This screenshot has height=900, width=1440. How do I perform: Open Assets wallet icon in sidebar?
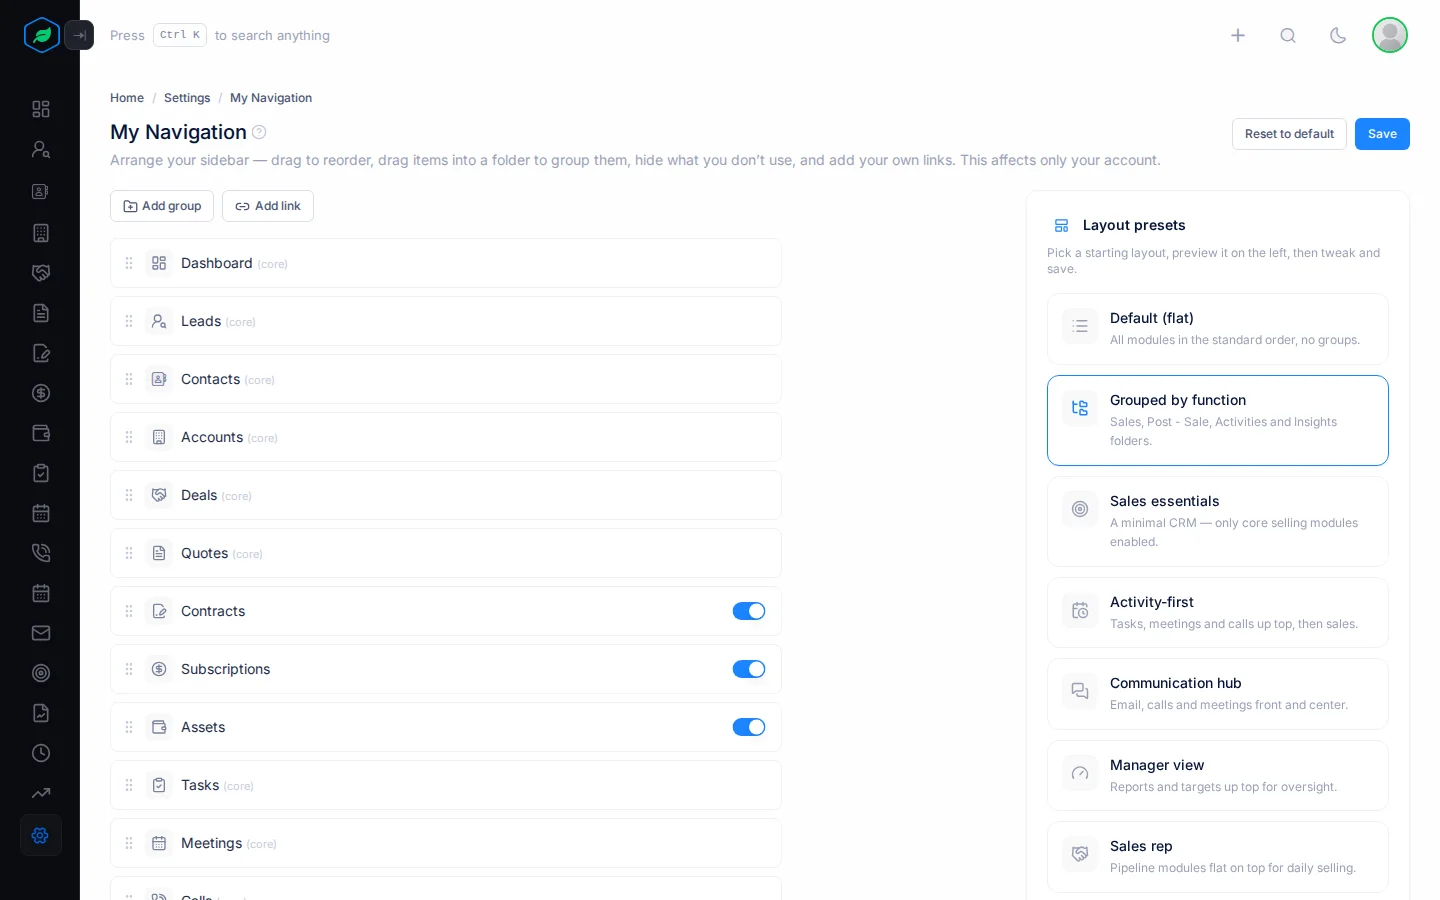(x=41, y=433)
